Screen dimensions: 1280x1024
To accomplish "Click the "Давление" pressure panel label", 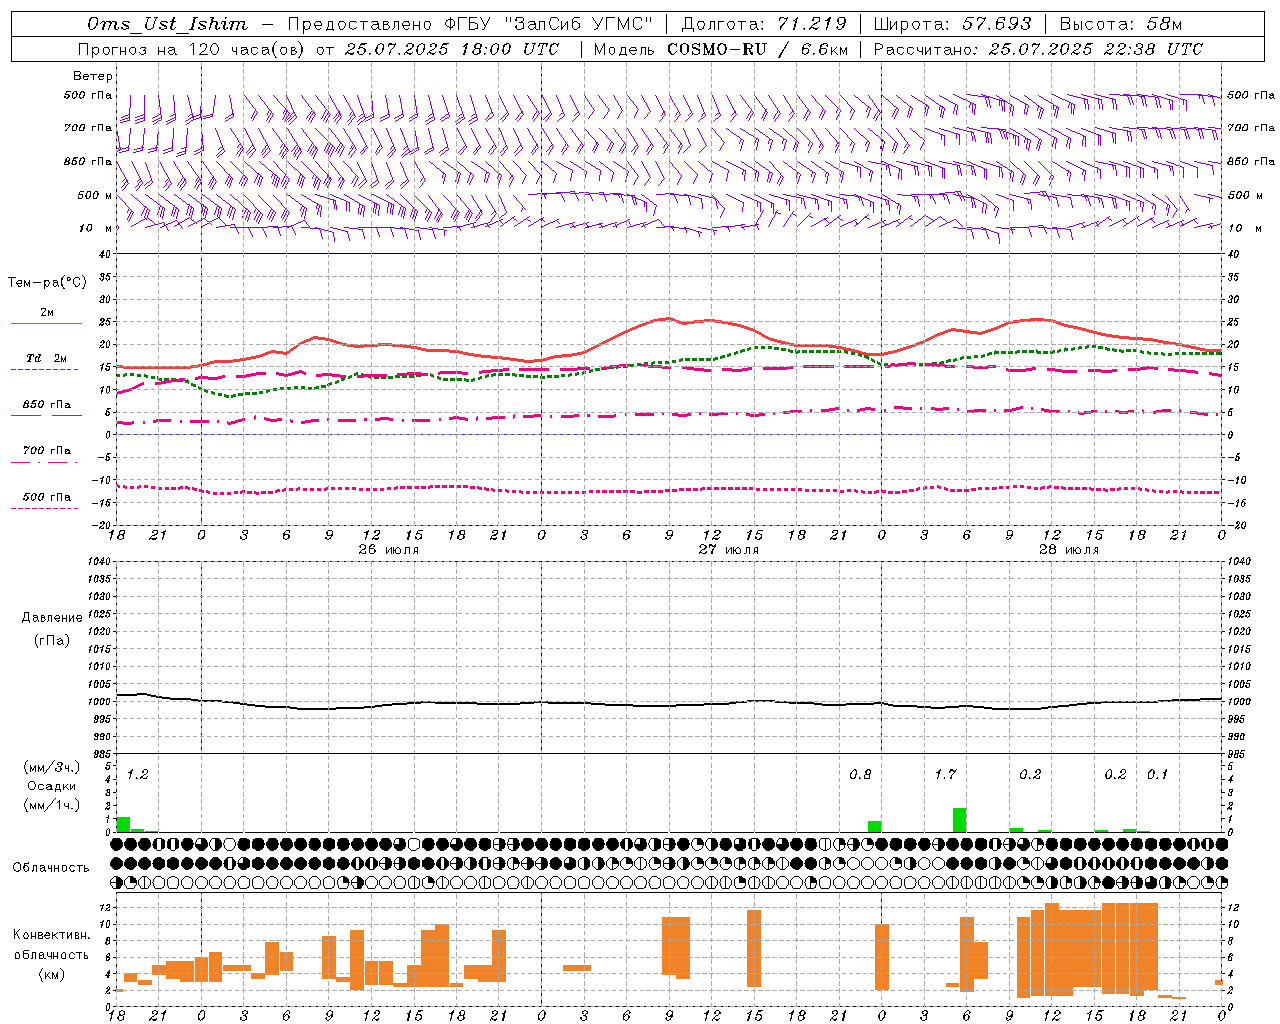I will click(x=52, y=618).
